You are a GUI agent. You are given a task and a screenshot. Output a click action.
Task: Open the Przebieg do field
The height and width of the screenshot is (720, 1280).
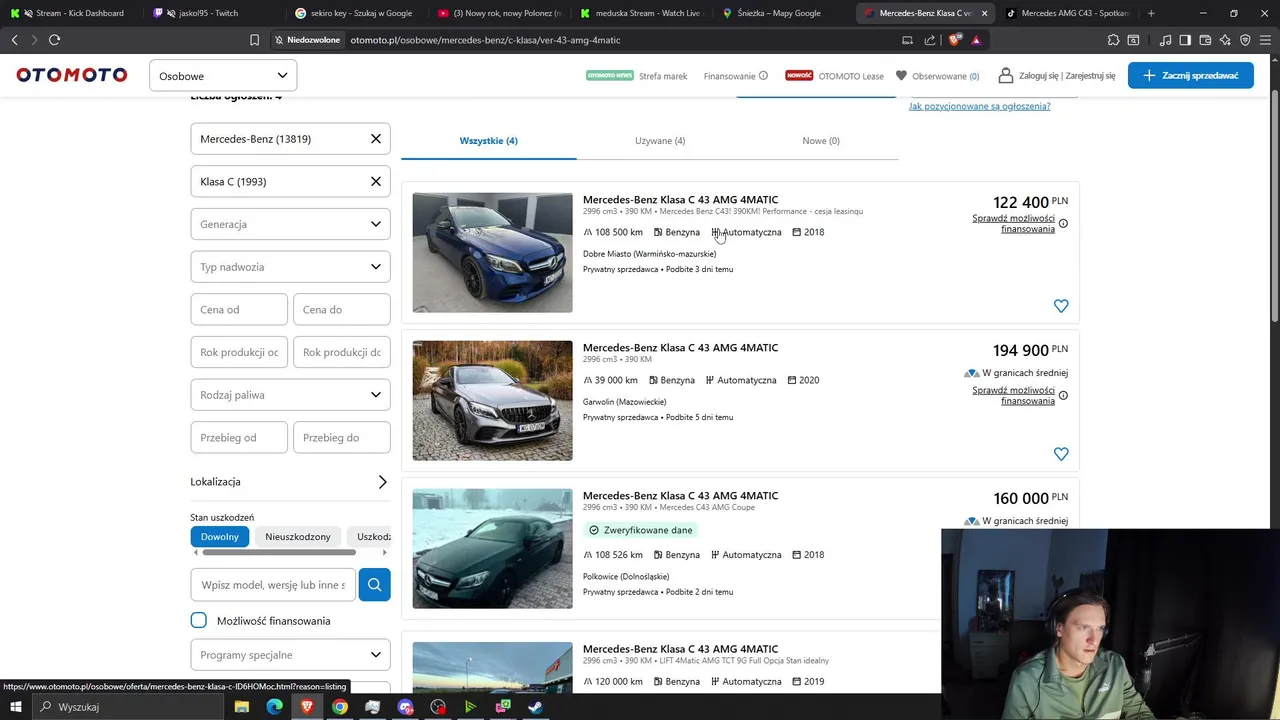[342, 438]
